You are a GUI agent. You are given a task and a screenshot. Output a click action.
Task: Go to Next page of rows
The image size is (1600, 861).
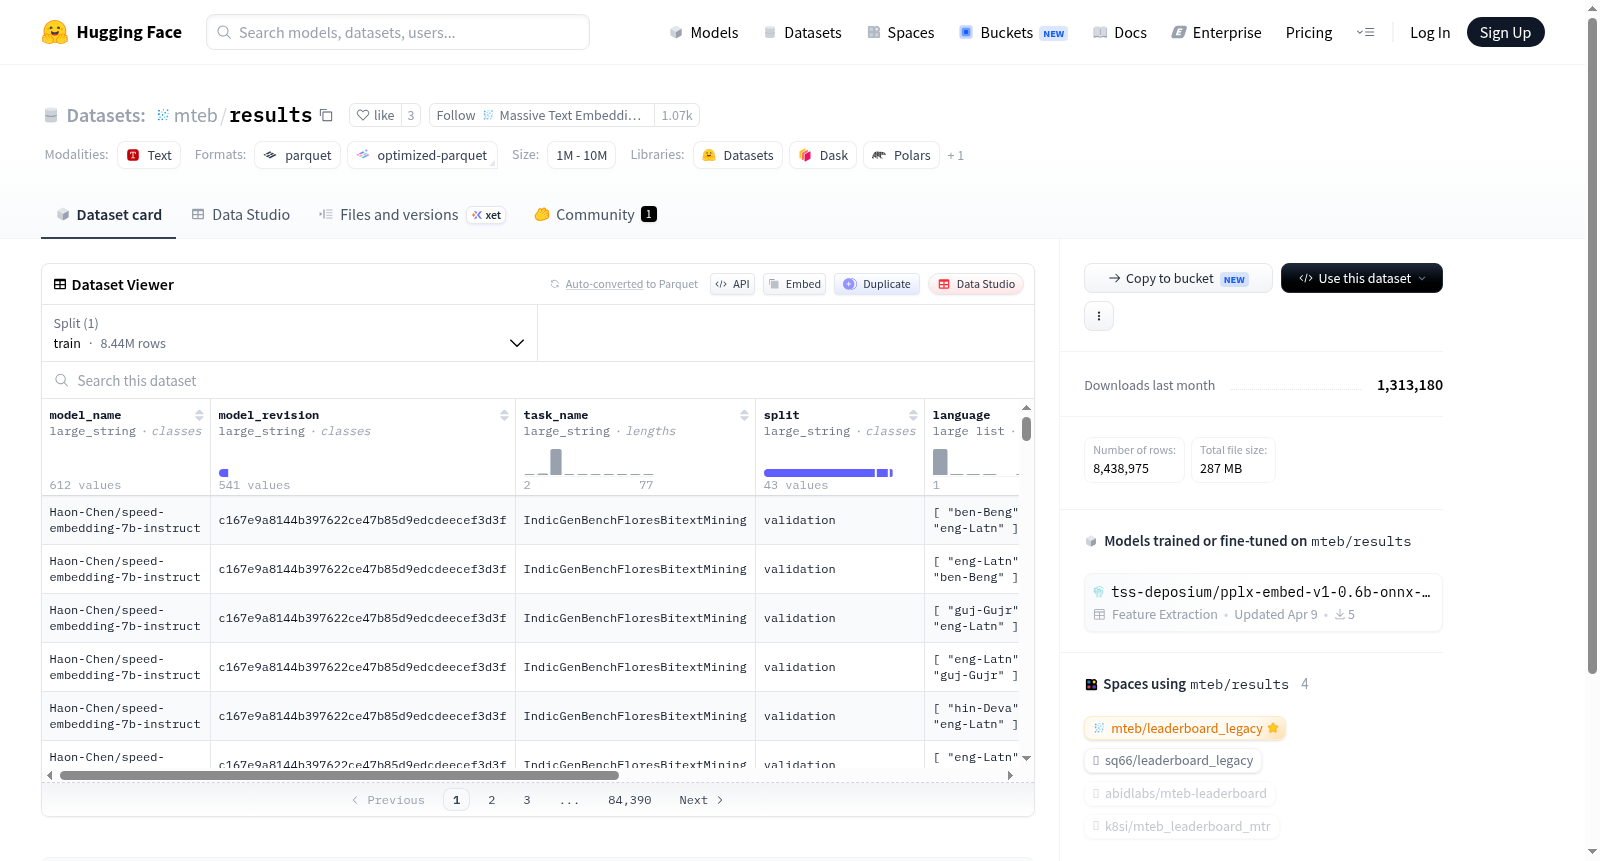[701, 800]
